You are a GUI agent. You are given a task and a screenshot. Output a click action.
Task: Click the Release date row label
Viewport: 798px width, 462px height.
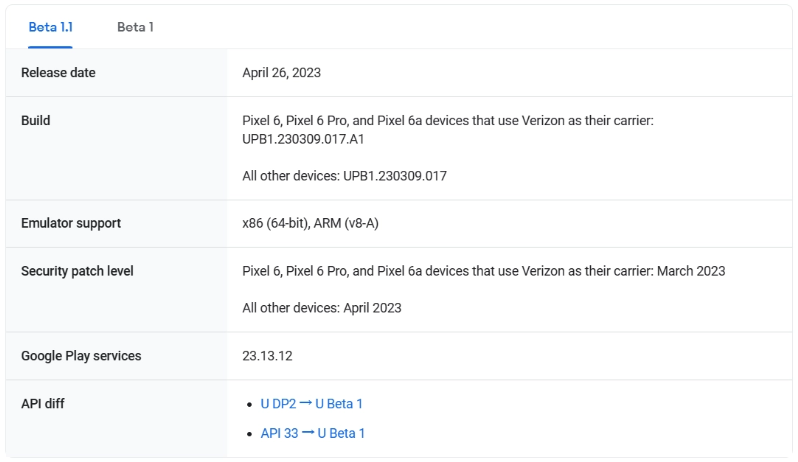point(58,72)
